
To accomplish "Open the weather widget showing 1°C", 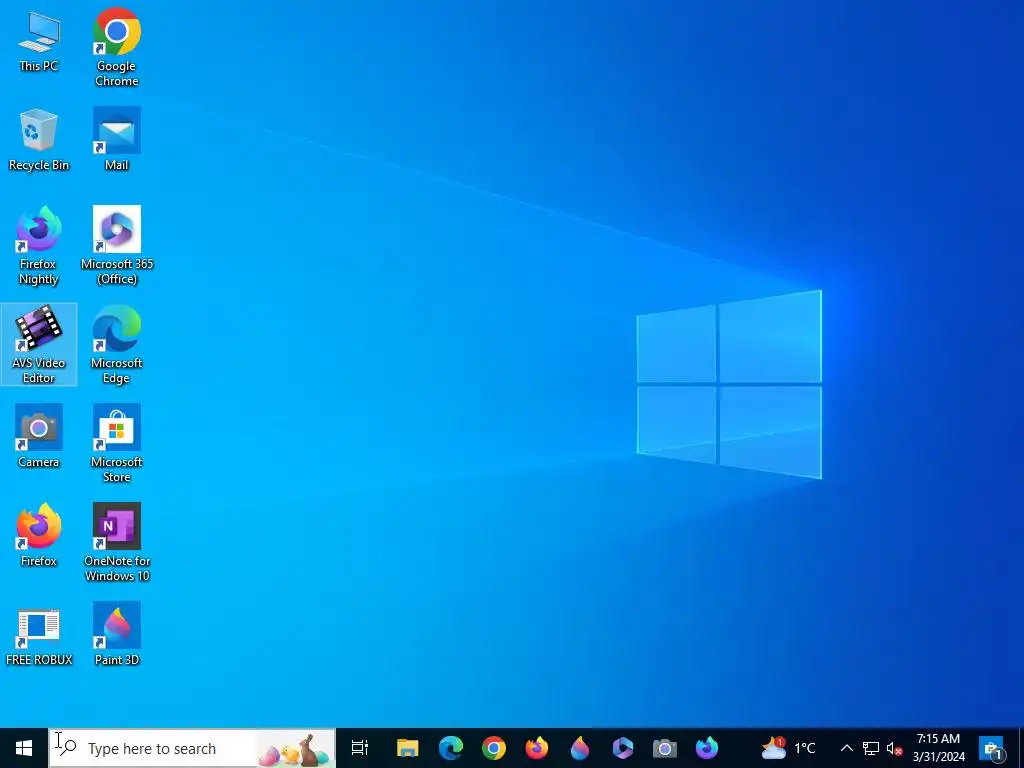I will (789, 748).
